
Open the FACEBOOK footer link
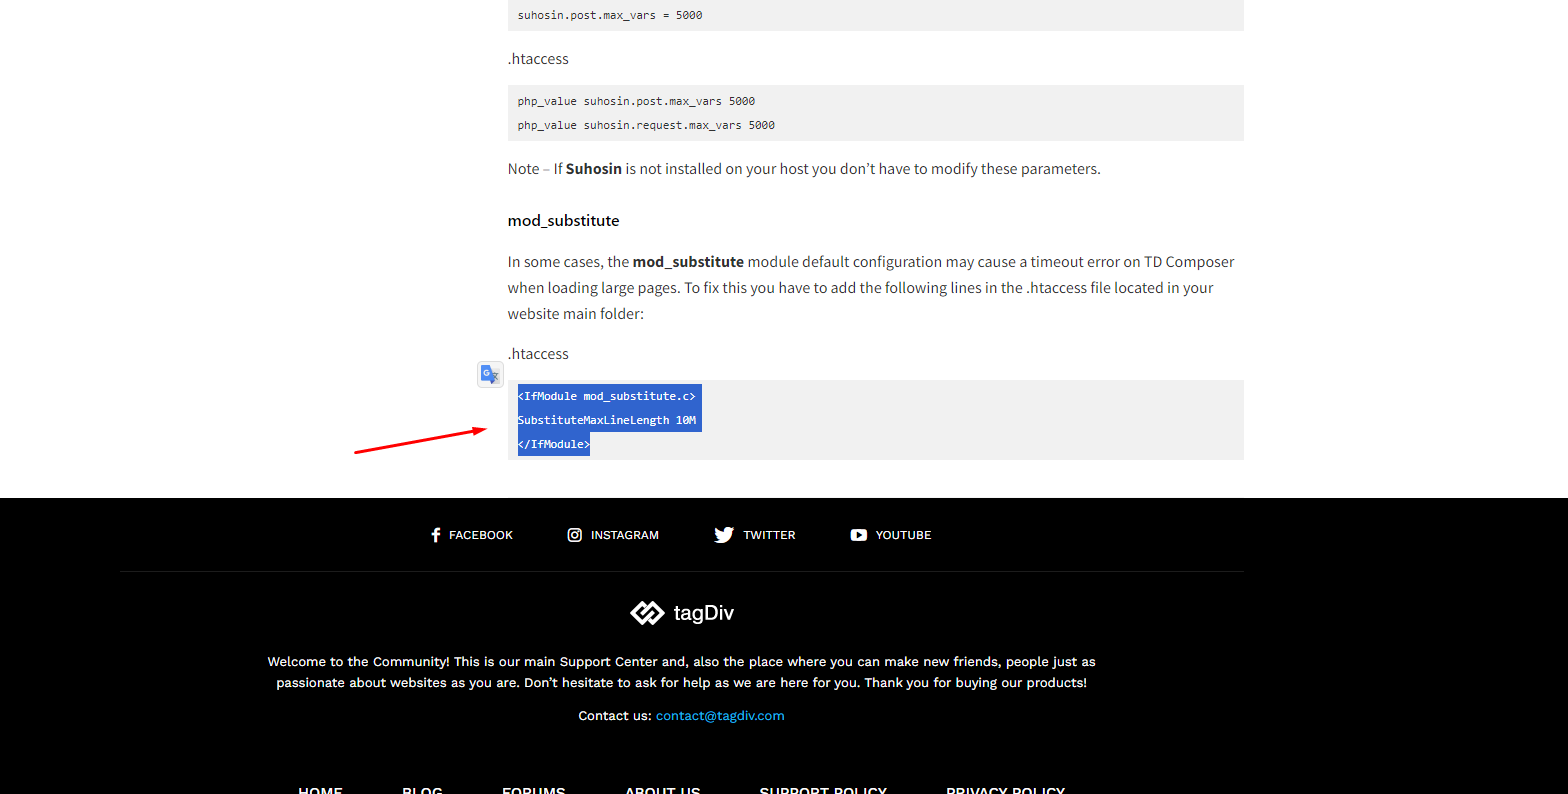pyautogui.click(x=480, y=535)
